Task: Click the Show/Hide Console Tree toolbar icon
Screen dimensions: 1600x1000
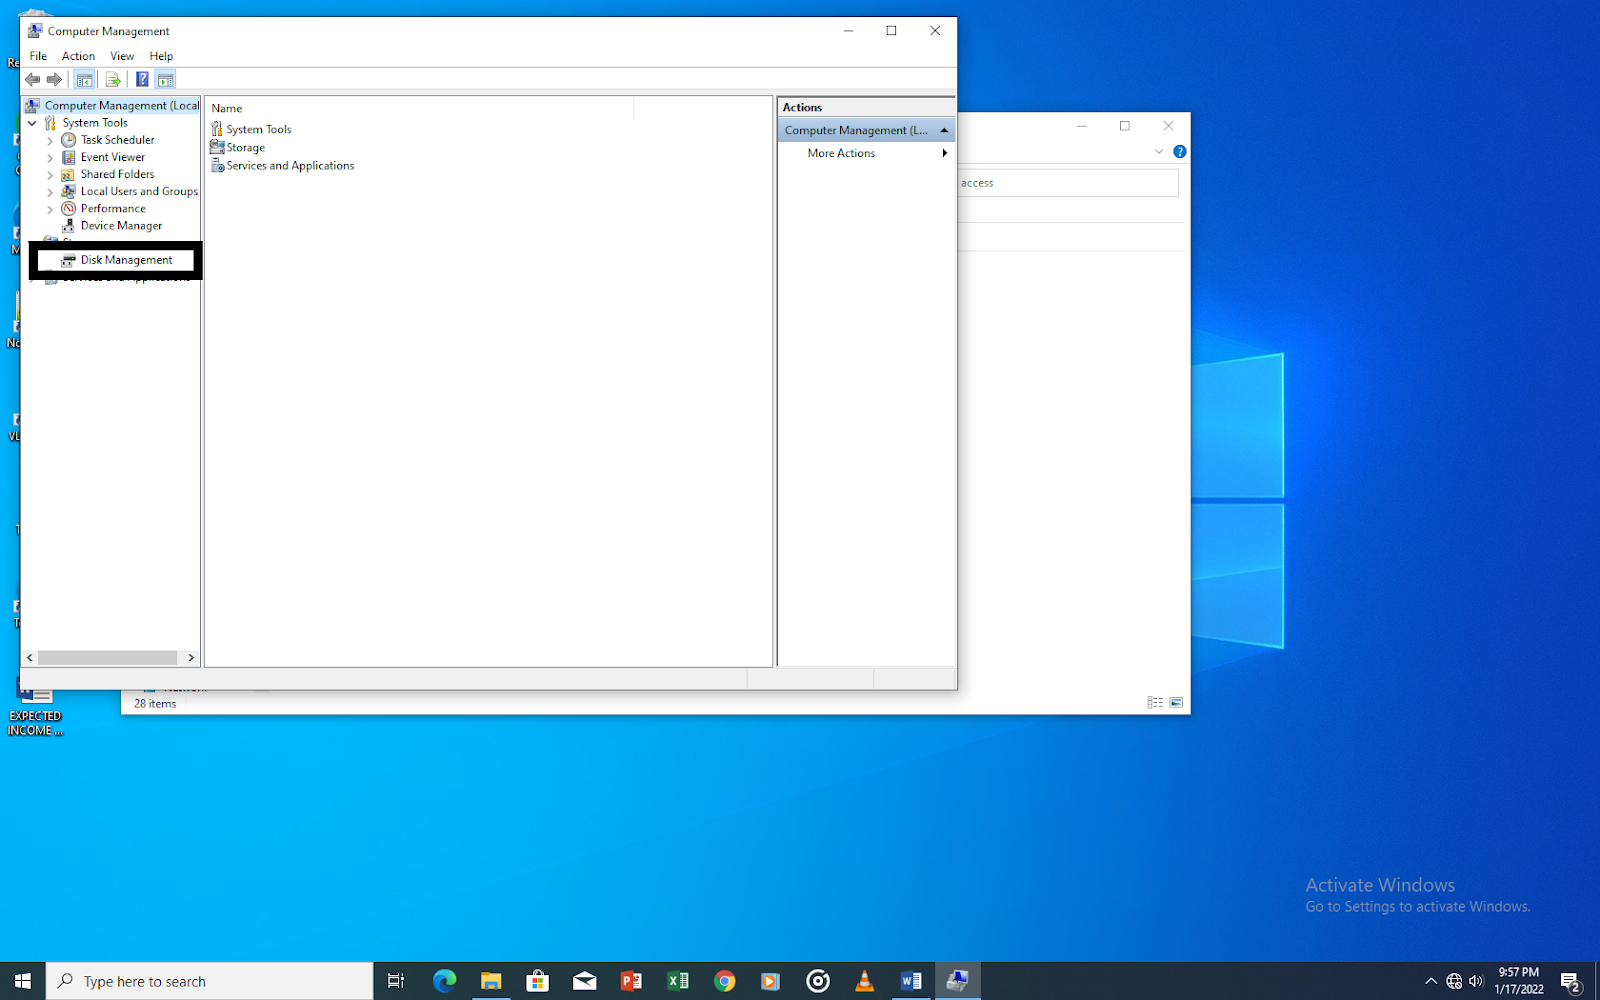Action: pos(85,80)
